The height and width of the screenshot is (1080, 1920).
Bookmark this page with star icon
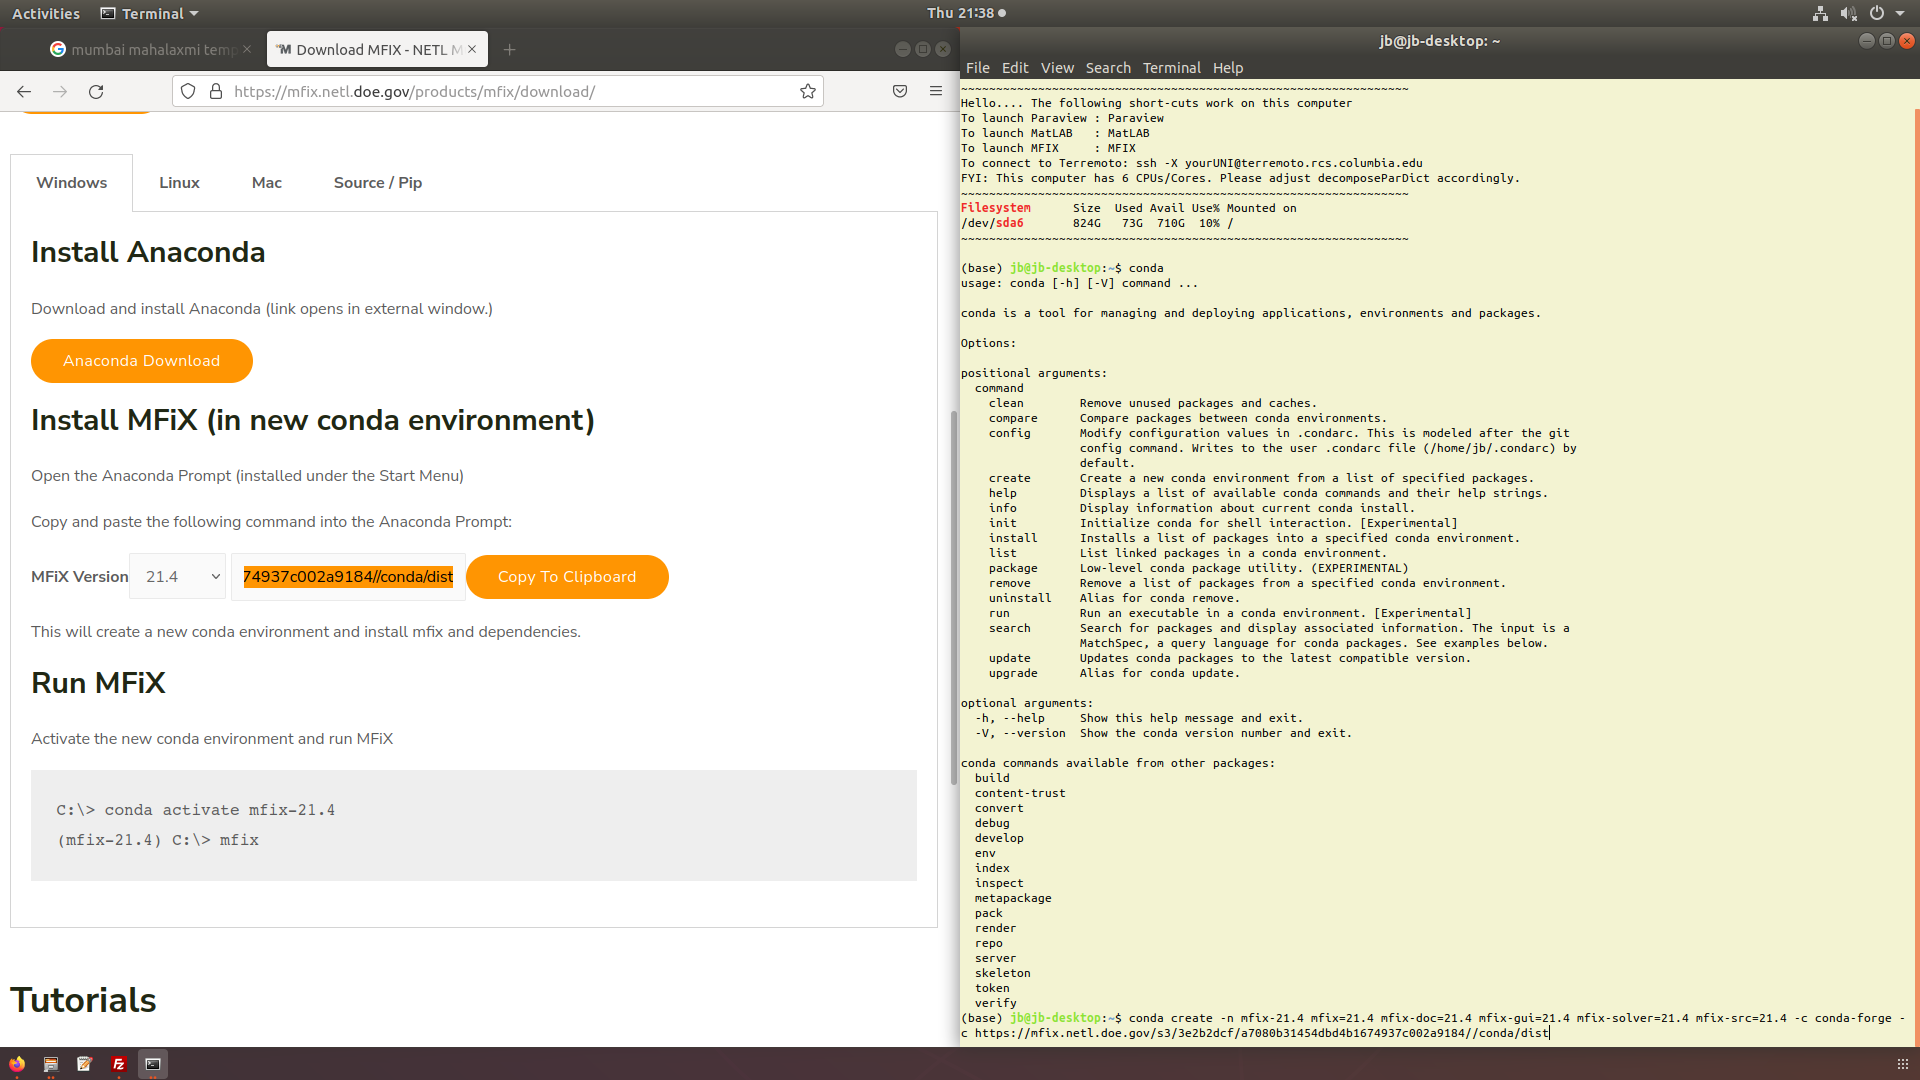(808, 92)
